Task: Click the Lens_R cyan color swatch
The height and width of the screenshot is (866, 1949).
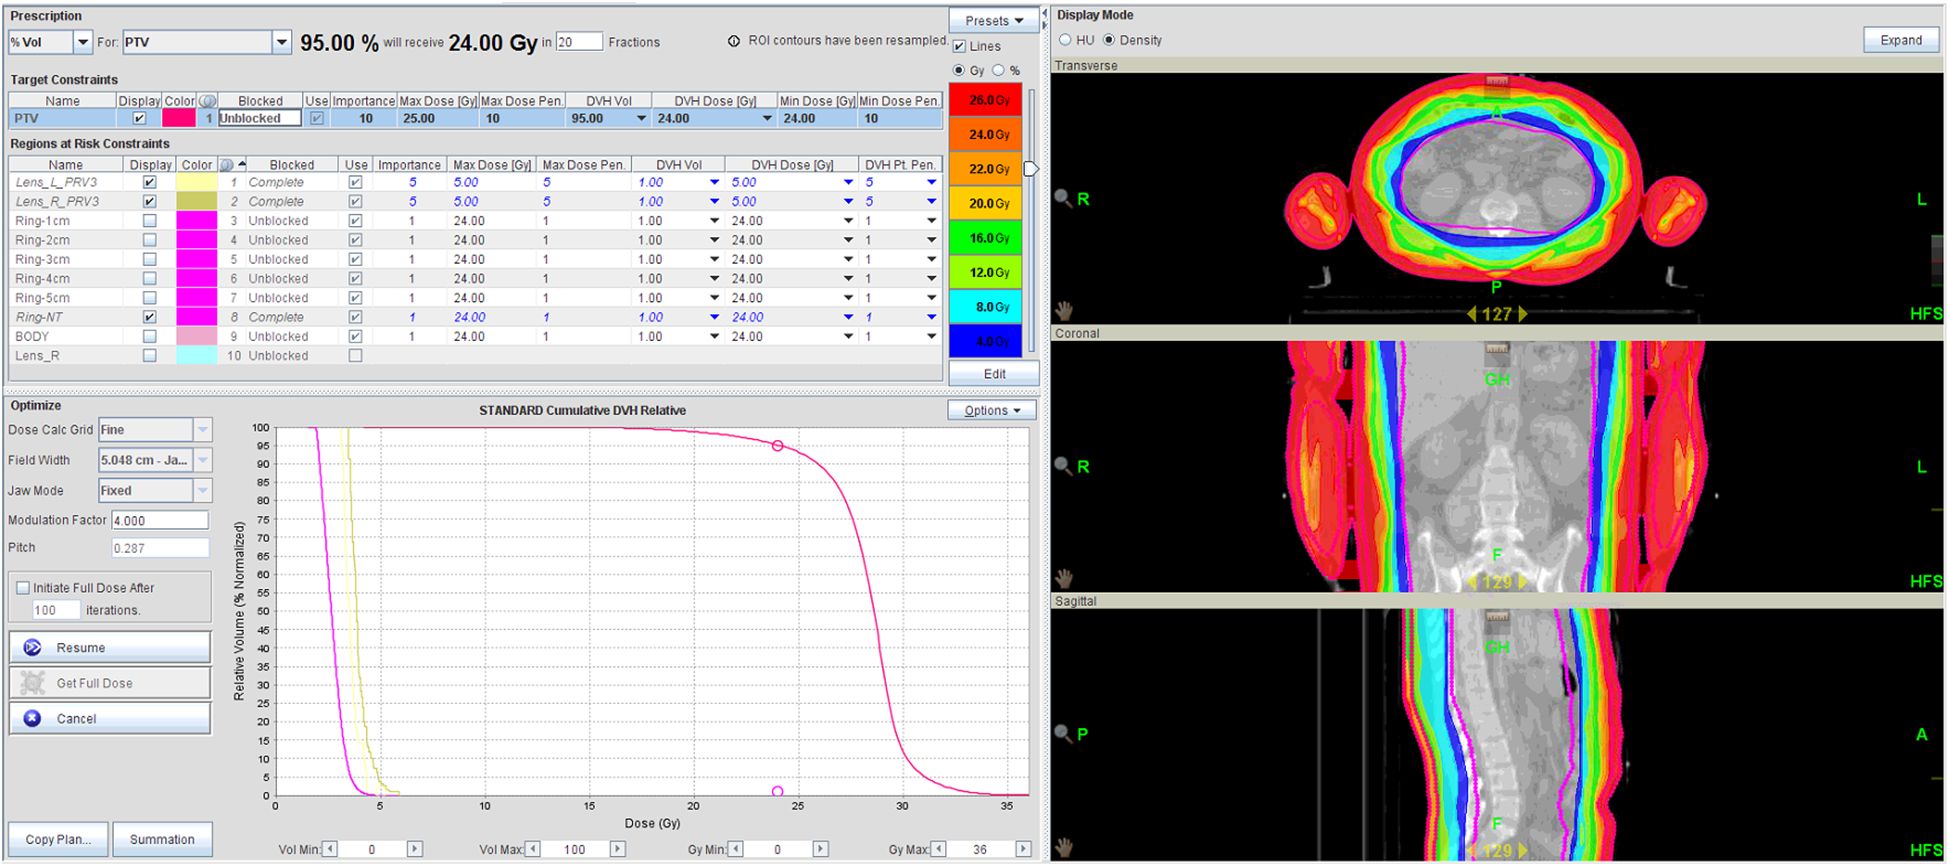Action: (x=197, y=355)
